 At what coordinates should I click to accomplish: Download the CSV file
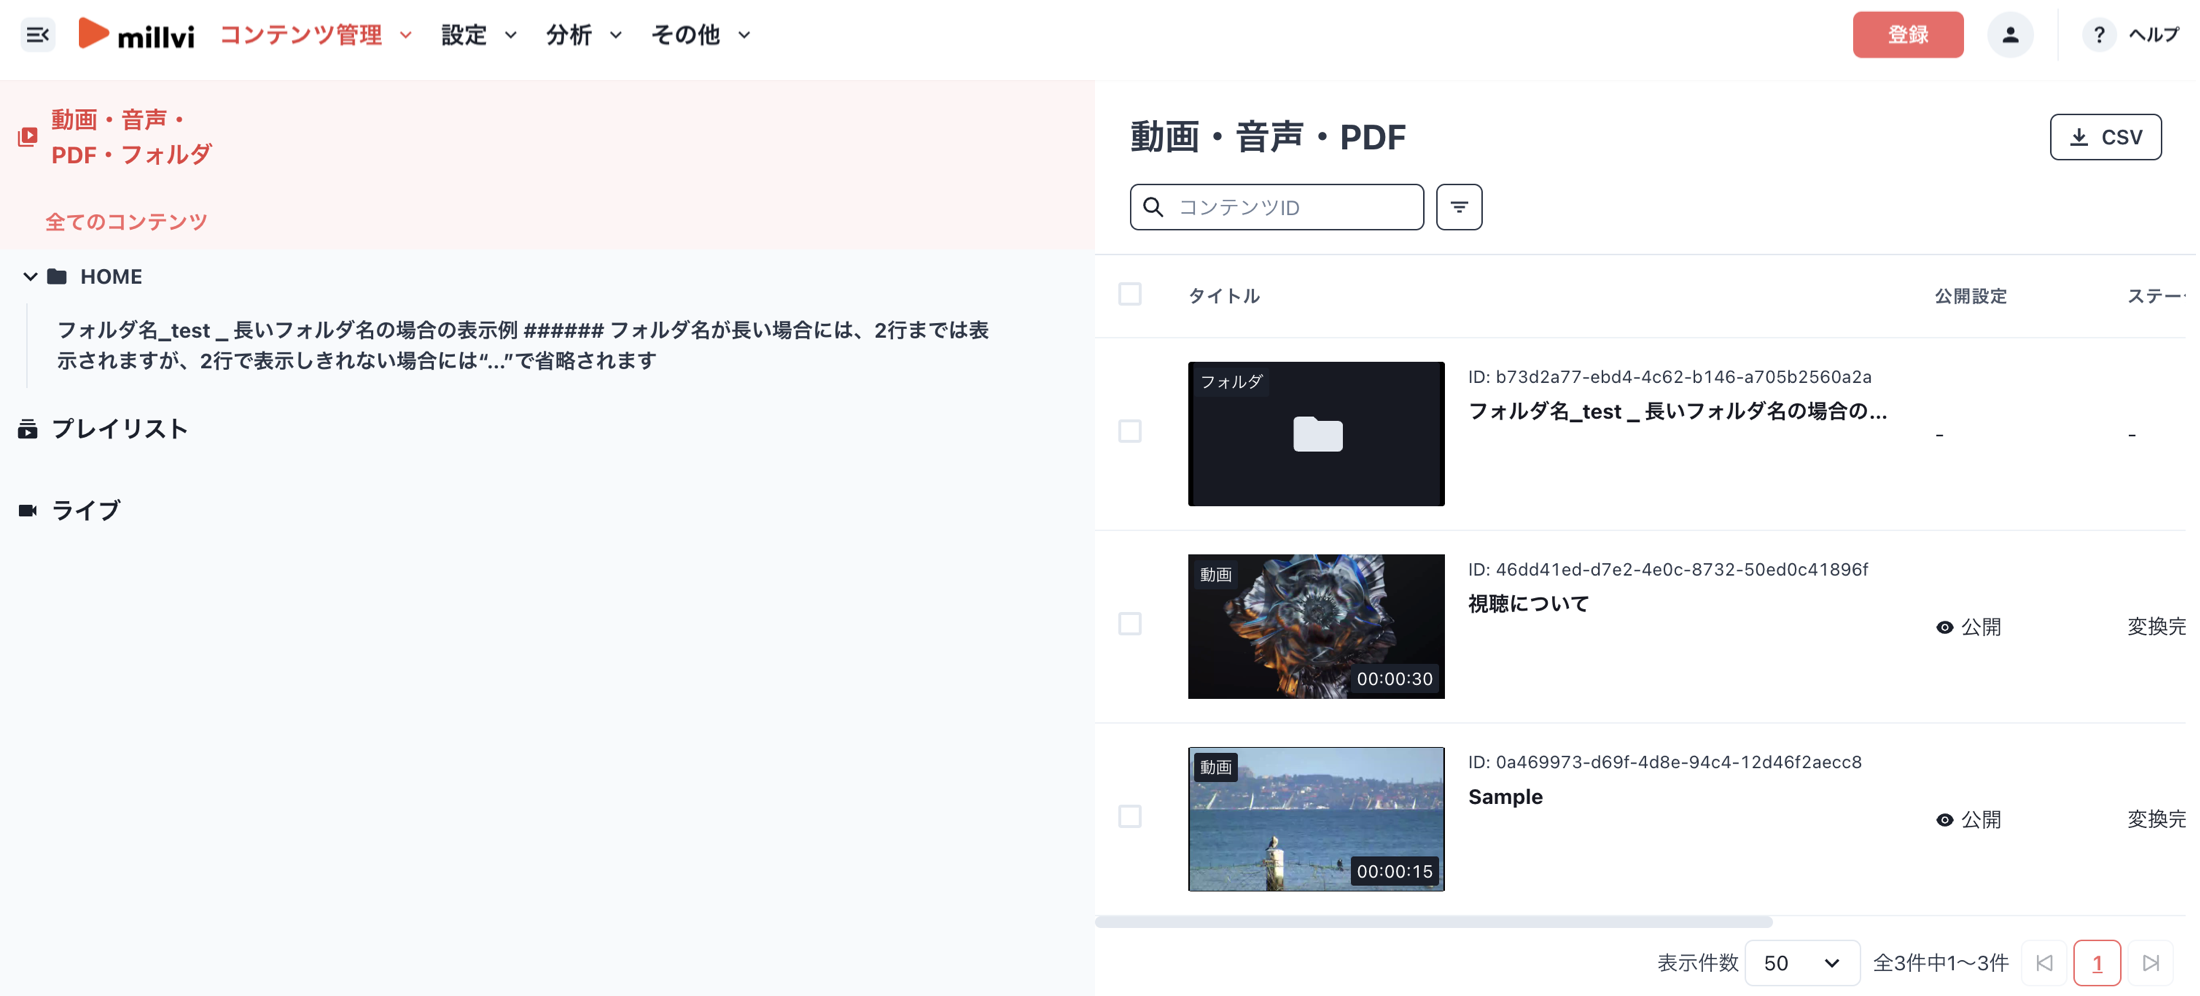tap(2106, 137)
